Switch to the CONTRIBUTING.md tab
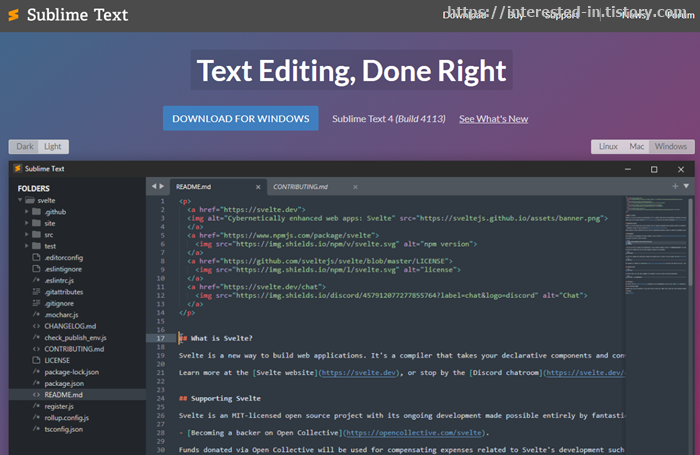 pos(300,187)
